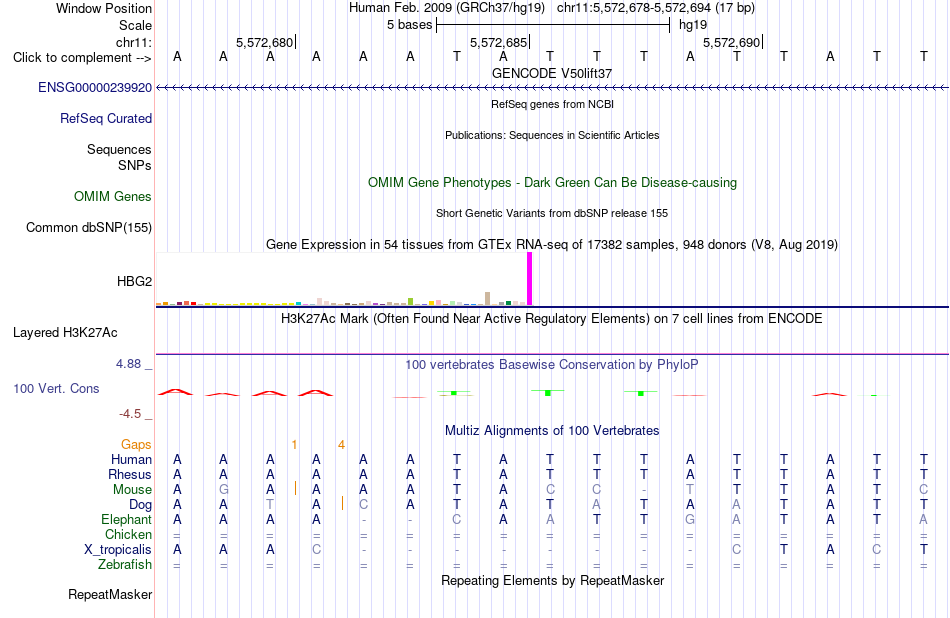Click 'Short Genetic Variants from dbSNP release 155'
950x618 pixels.
pos(552,213)
